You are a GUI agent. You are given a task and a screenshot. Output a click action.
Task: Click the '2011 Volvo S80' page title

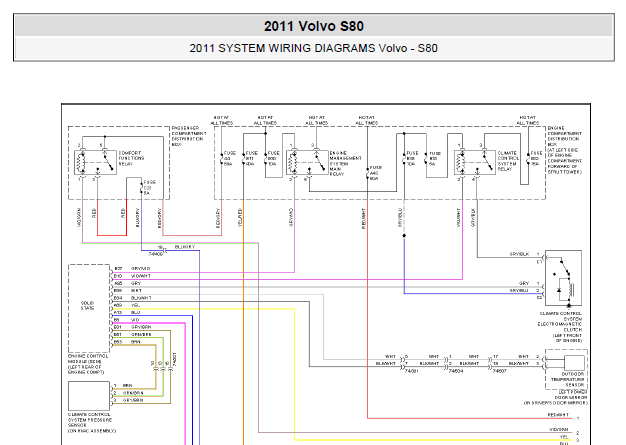pos(313,26)
